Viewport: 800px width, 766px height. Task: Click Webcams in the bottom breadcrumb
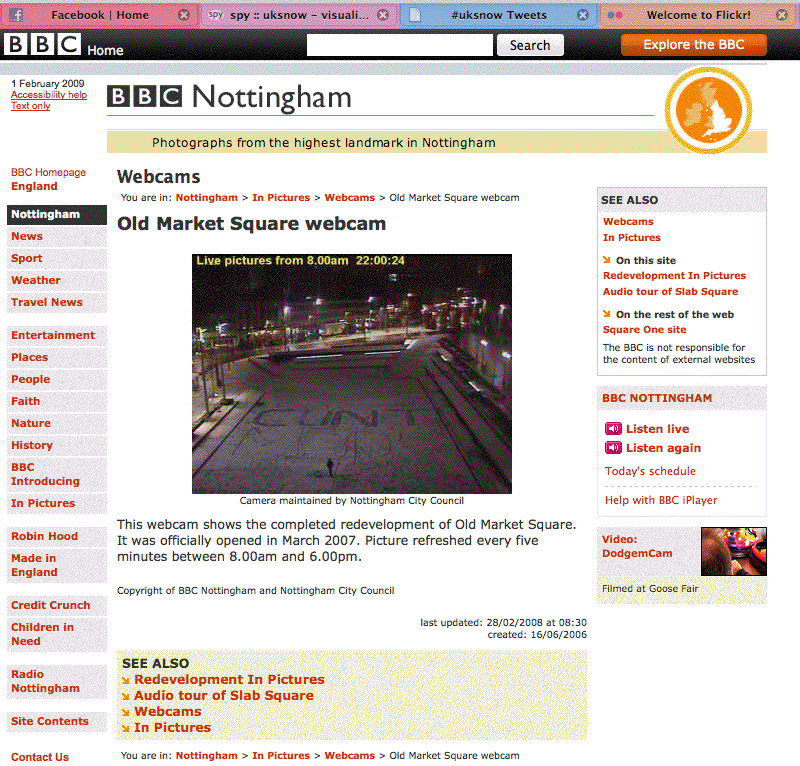coord(349,755)
